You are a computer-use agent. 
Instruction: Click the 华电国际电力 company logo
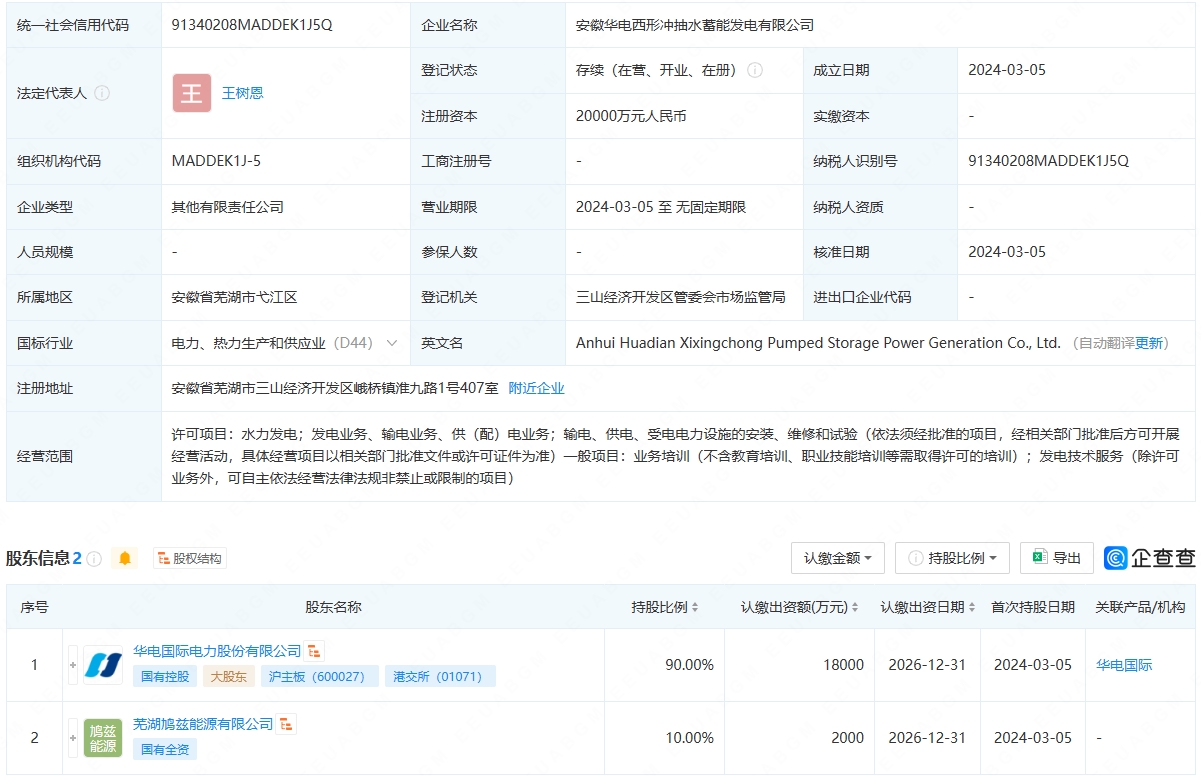pyautogui.click(x=103, y=665)
